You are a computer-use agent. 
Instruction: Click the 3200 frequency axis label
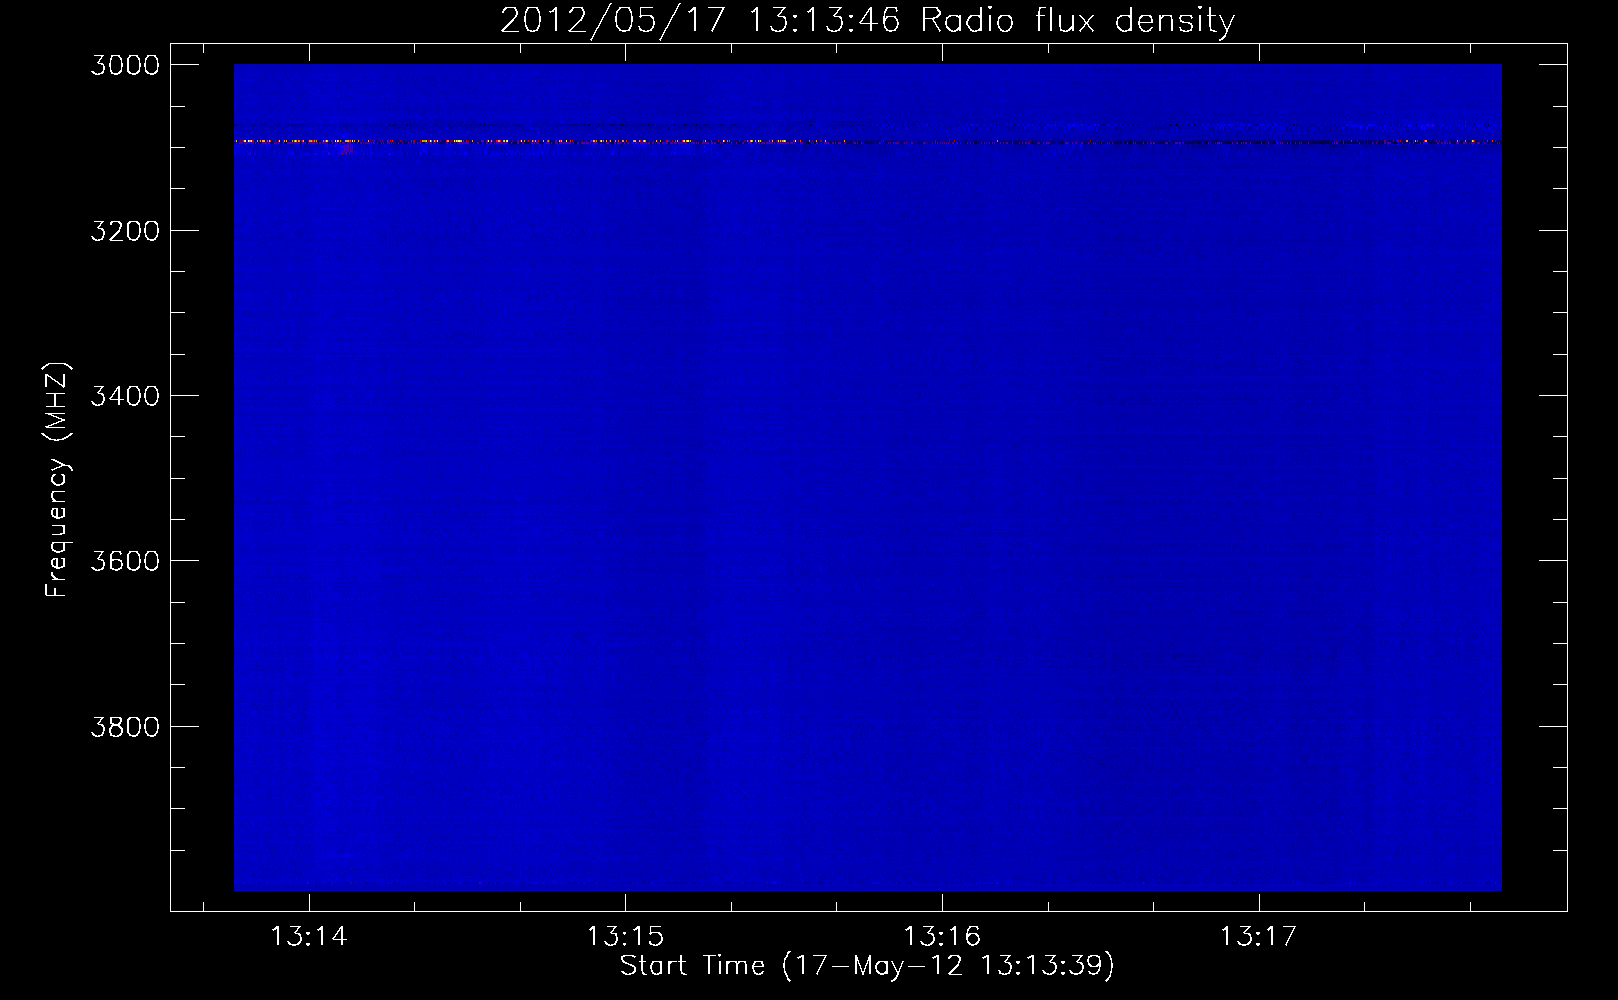pyautogui.click(x=125, y=230)
